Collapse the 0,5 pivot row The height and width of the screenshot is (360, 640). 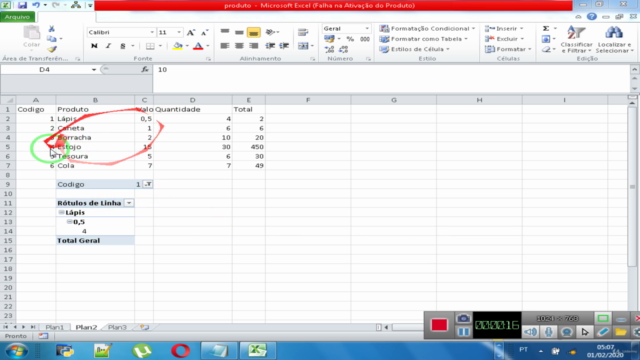pos(69,222)
